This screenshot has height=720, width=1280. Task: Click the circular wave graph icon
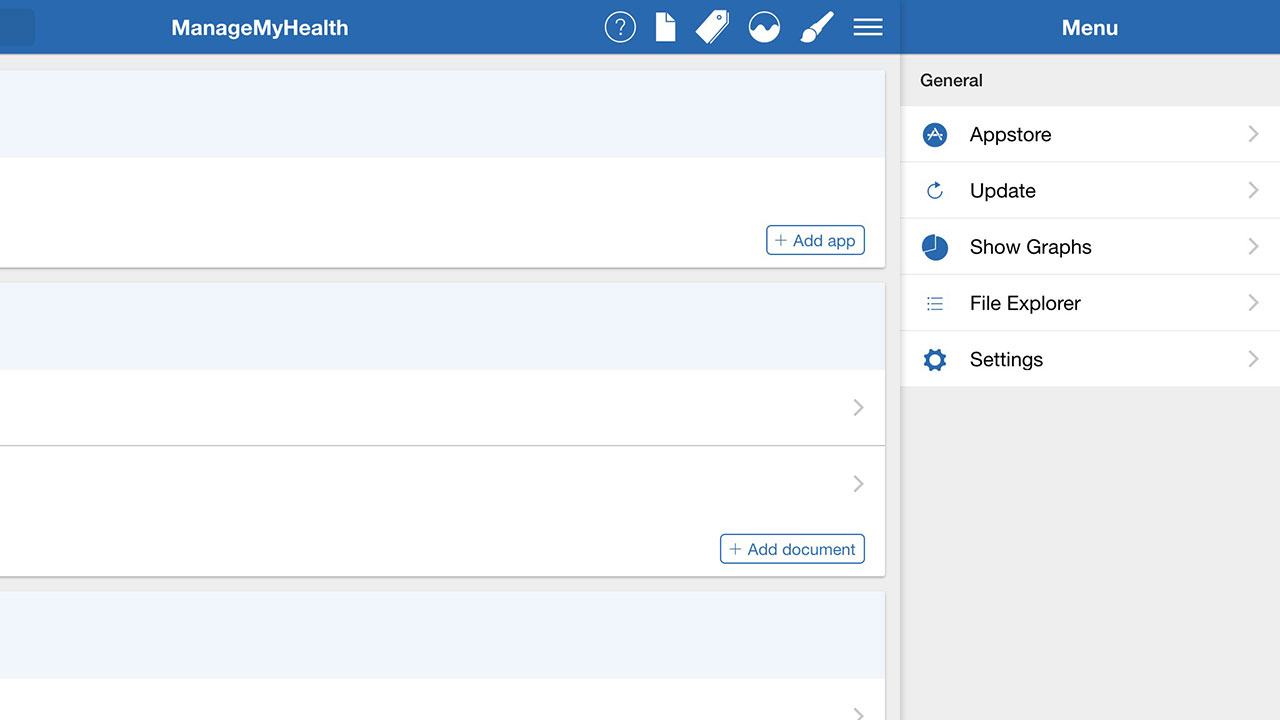click(764, 27)
